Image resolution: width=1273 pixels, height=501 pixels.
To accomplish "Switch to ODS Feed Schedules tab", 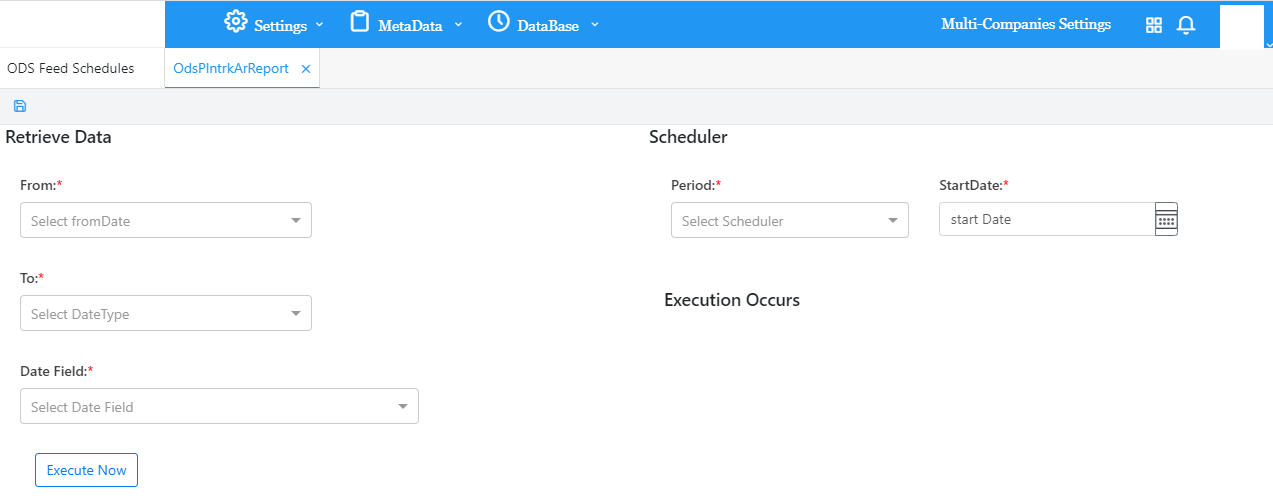I will [x=70, y=69].
